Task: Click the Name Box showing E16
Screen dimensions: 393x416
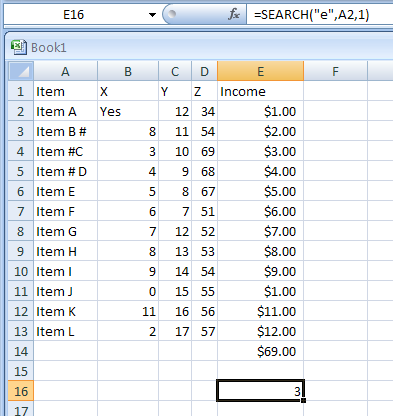Action: [74, 15]
